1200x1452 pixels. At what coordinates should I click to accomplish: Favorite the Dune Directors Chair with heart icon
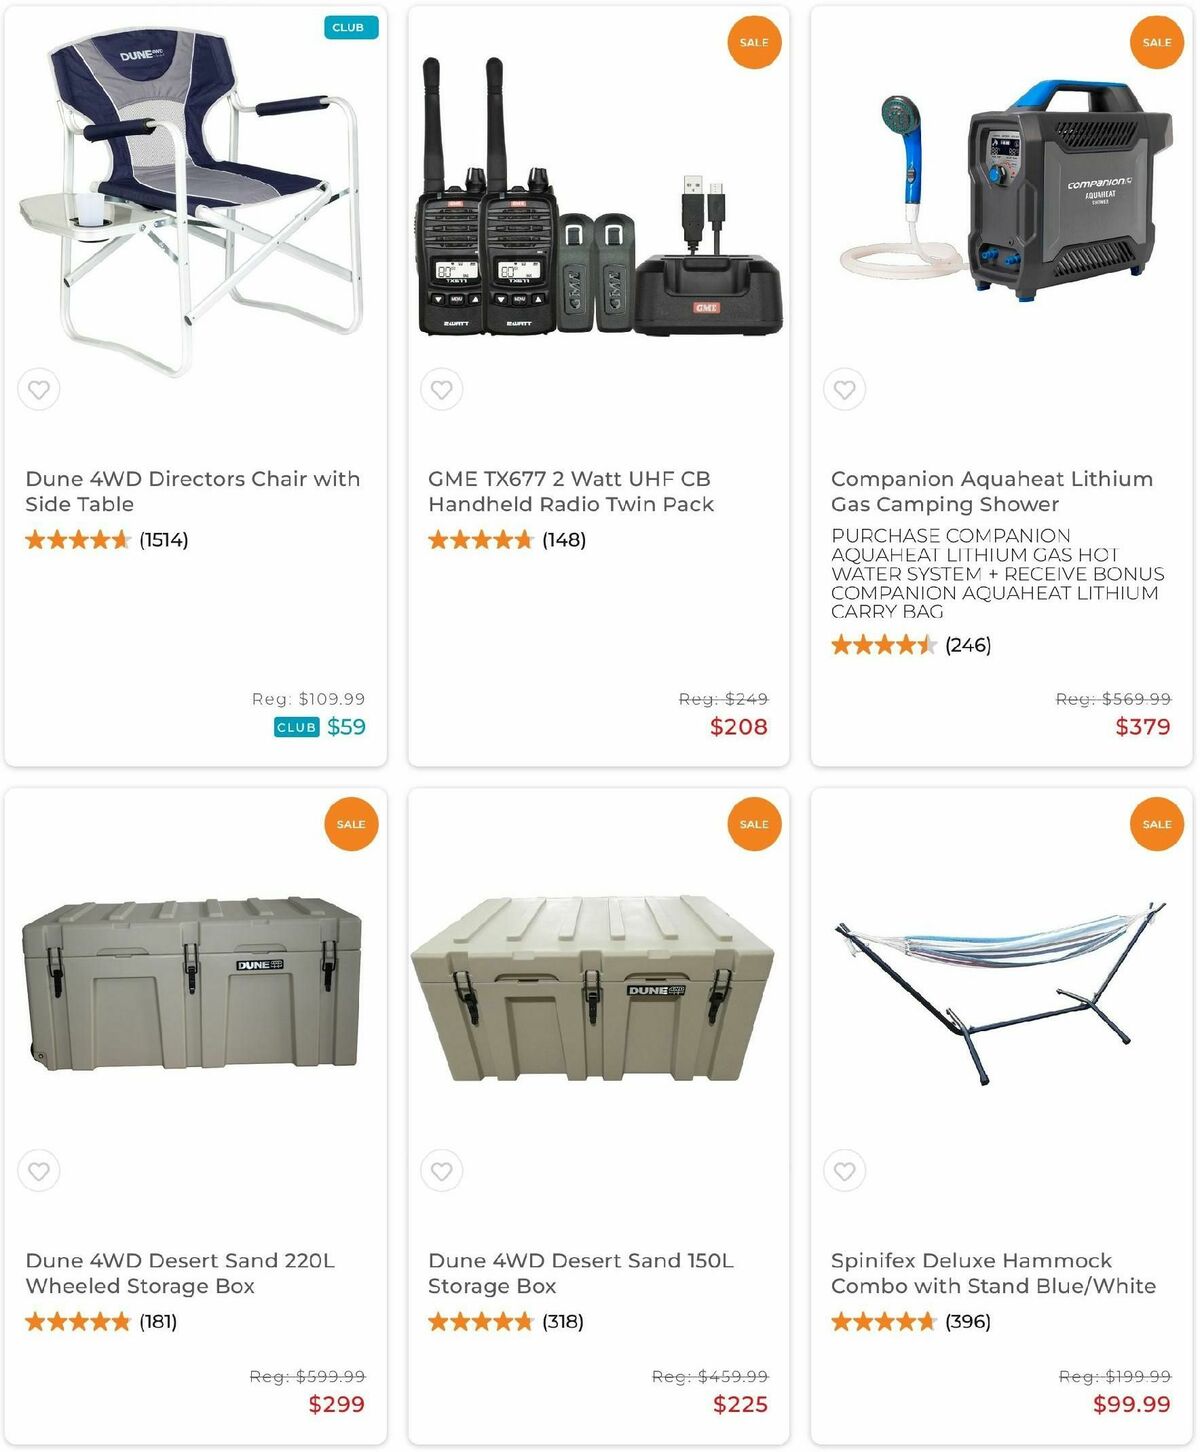[x=39, y=390]
